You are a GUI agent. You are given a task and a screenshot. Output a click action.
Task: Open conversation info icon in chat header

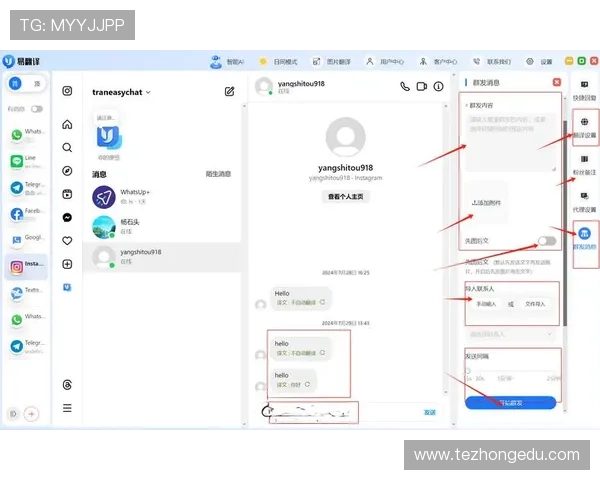438,87
